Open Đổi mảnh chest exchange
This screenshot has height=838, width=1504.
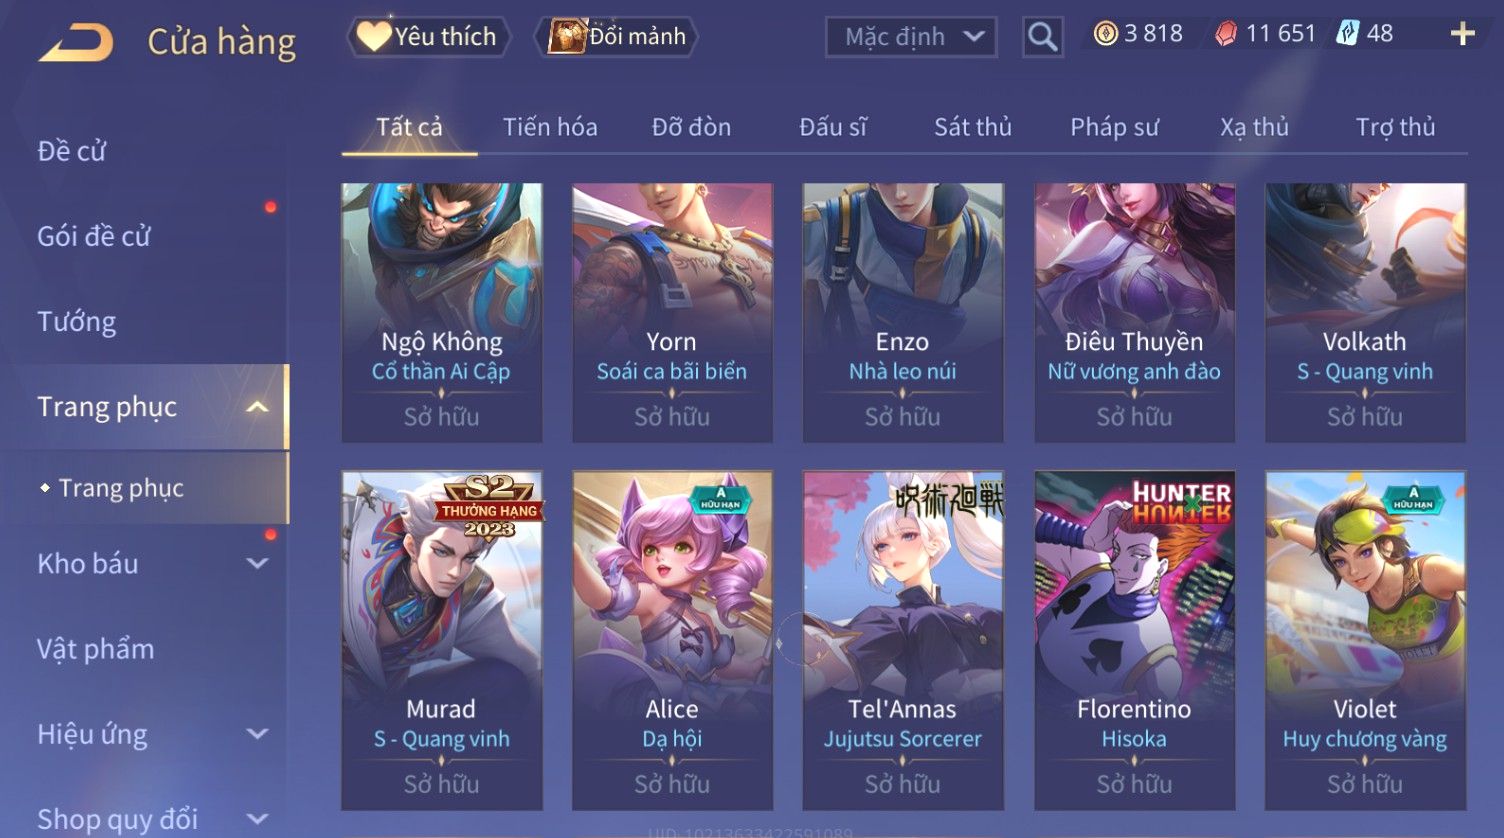click(x=617, y=37)
